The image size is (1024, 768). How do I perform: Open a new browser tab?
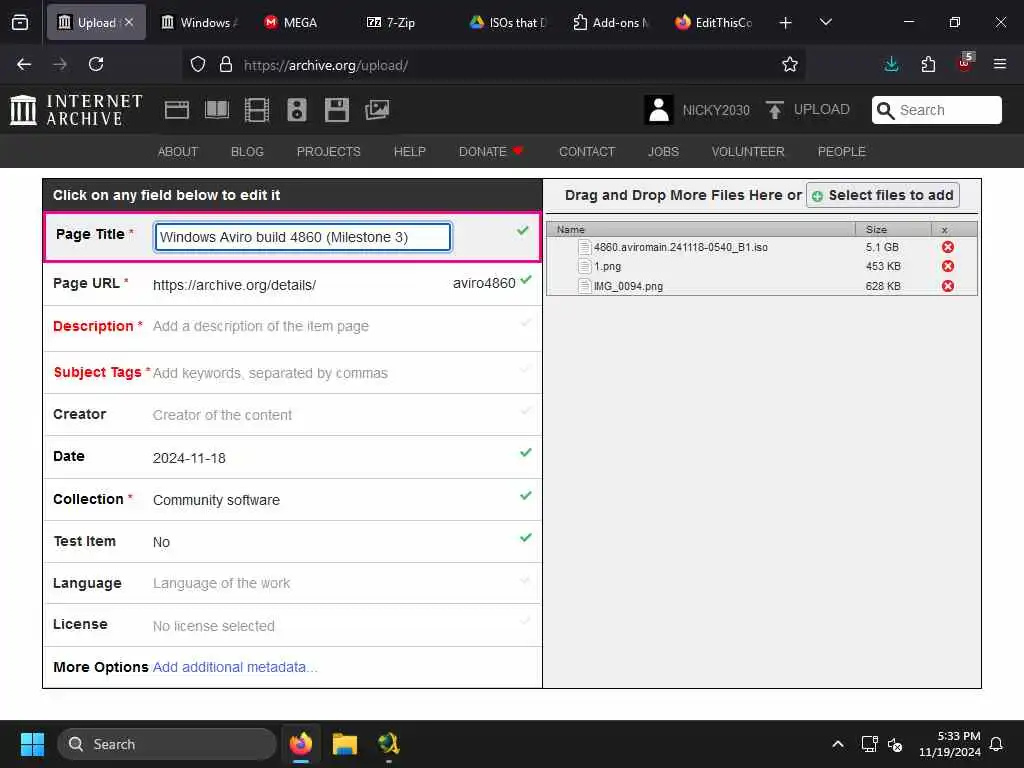(x=786, y=23)
